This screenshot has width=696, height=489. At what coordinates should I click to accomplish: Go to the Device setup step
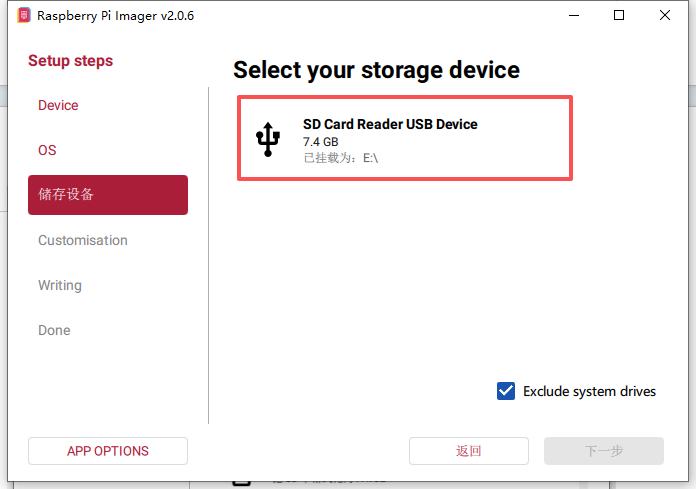(x=58, y=105)
